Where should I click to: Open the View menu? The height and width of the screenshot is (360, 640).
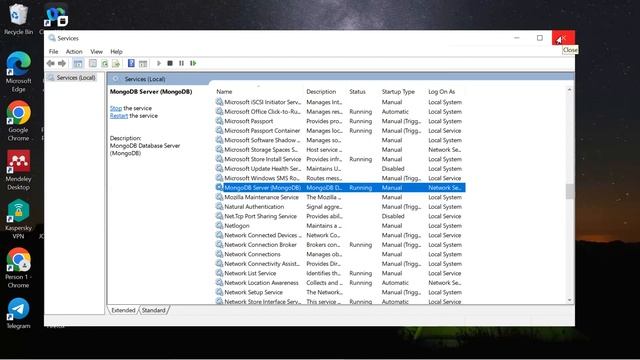[96, 51]
